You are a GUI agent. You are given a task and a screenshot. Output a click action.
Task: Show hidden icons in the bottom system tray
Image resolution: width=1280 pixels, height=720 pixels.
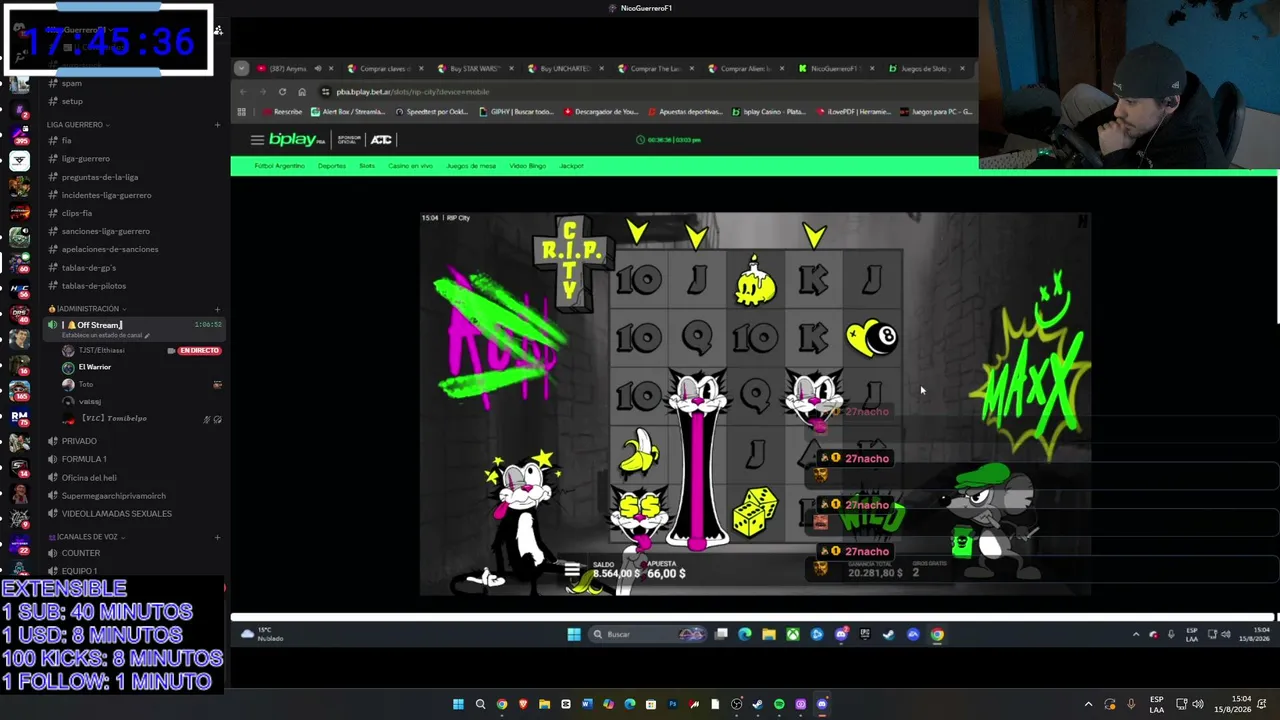click(x=1089, y=704)
